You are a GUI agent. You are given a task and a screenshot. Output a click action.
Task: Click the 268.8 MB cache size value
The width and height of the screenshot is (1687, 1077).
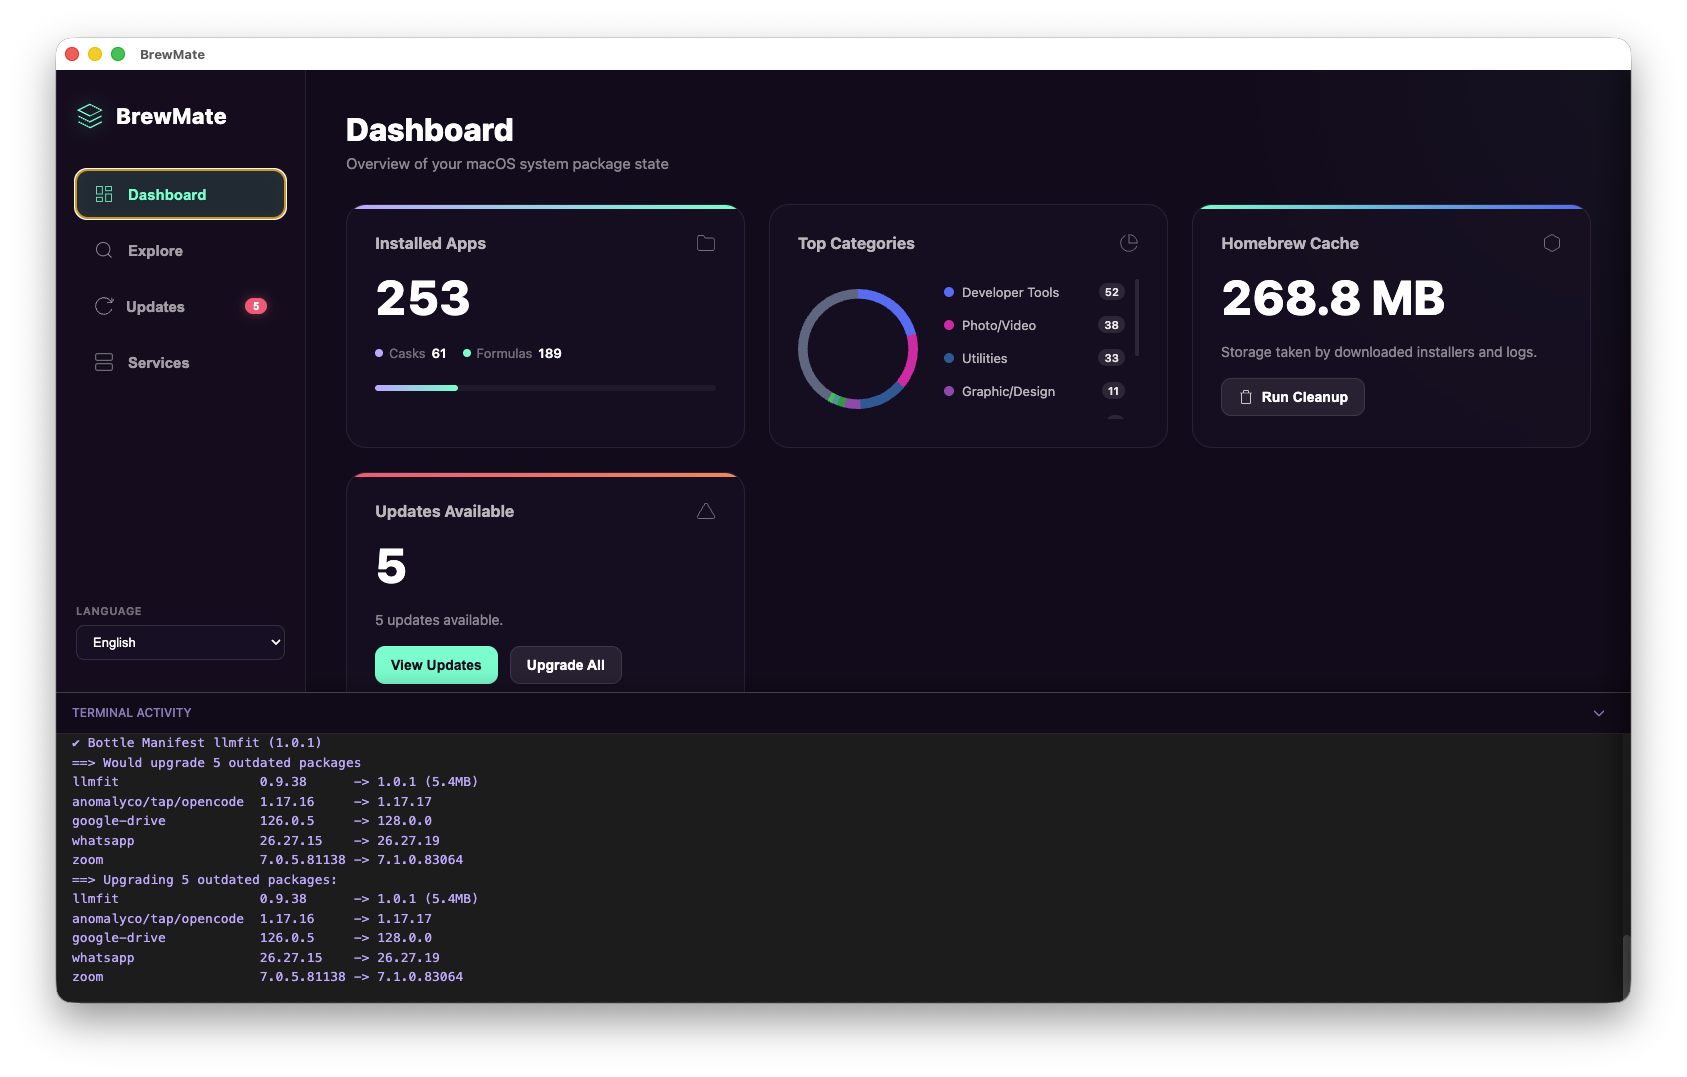1333,298
